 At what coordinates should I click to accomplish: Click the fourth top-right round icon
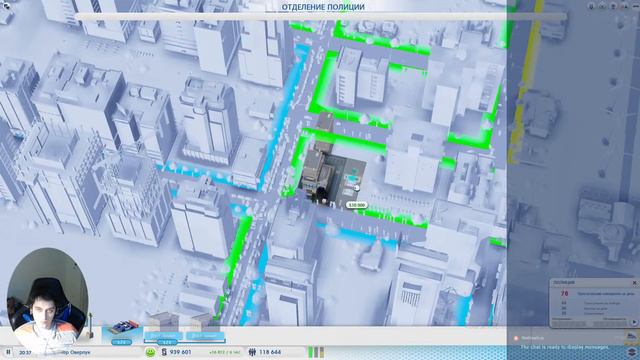(x=625, y=7)
